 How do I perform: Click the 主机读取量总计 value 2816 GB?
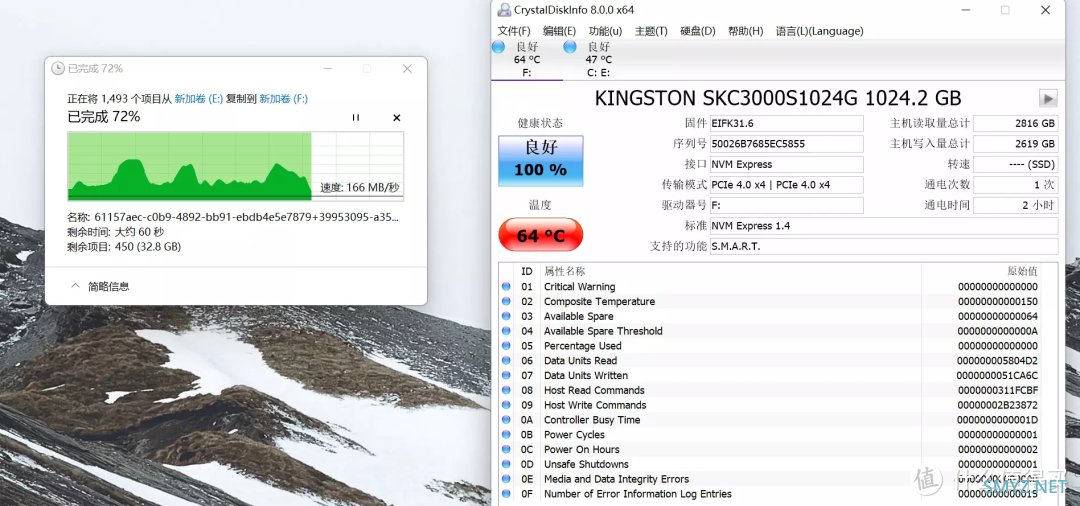[x=1015, y=123]
